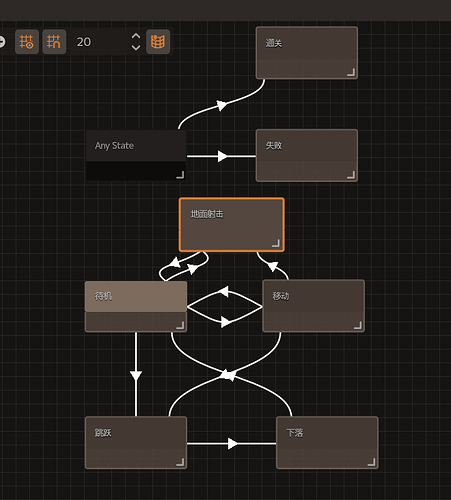The width and height of the screenshot is (451, 500).
Task: Select the 失败 state node
Action: click(x=307, y=155)
